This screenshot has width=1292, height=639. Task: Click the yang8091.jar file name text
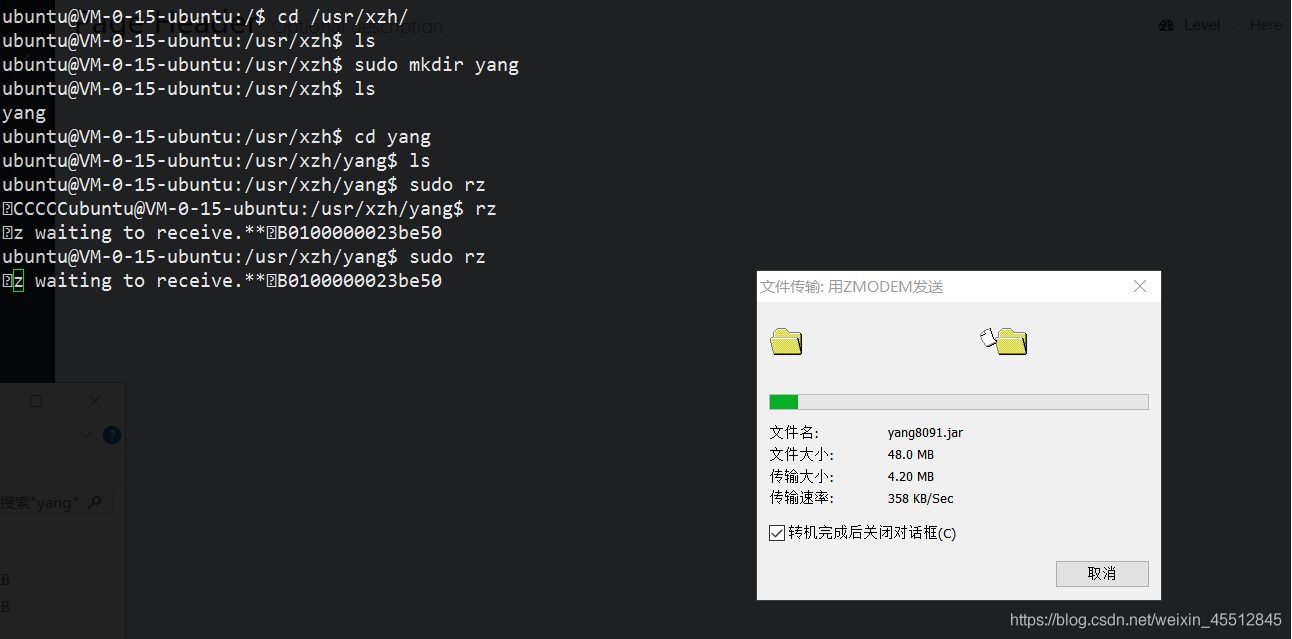click(x=925, y=433)
